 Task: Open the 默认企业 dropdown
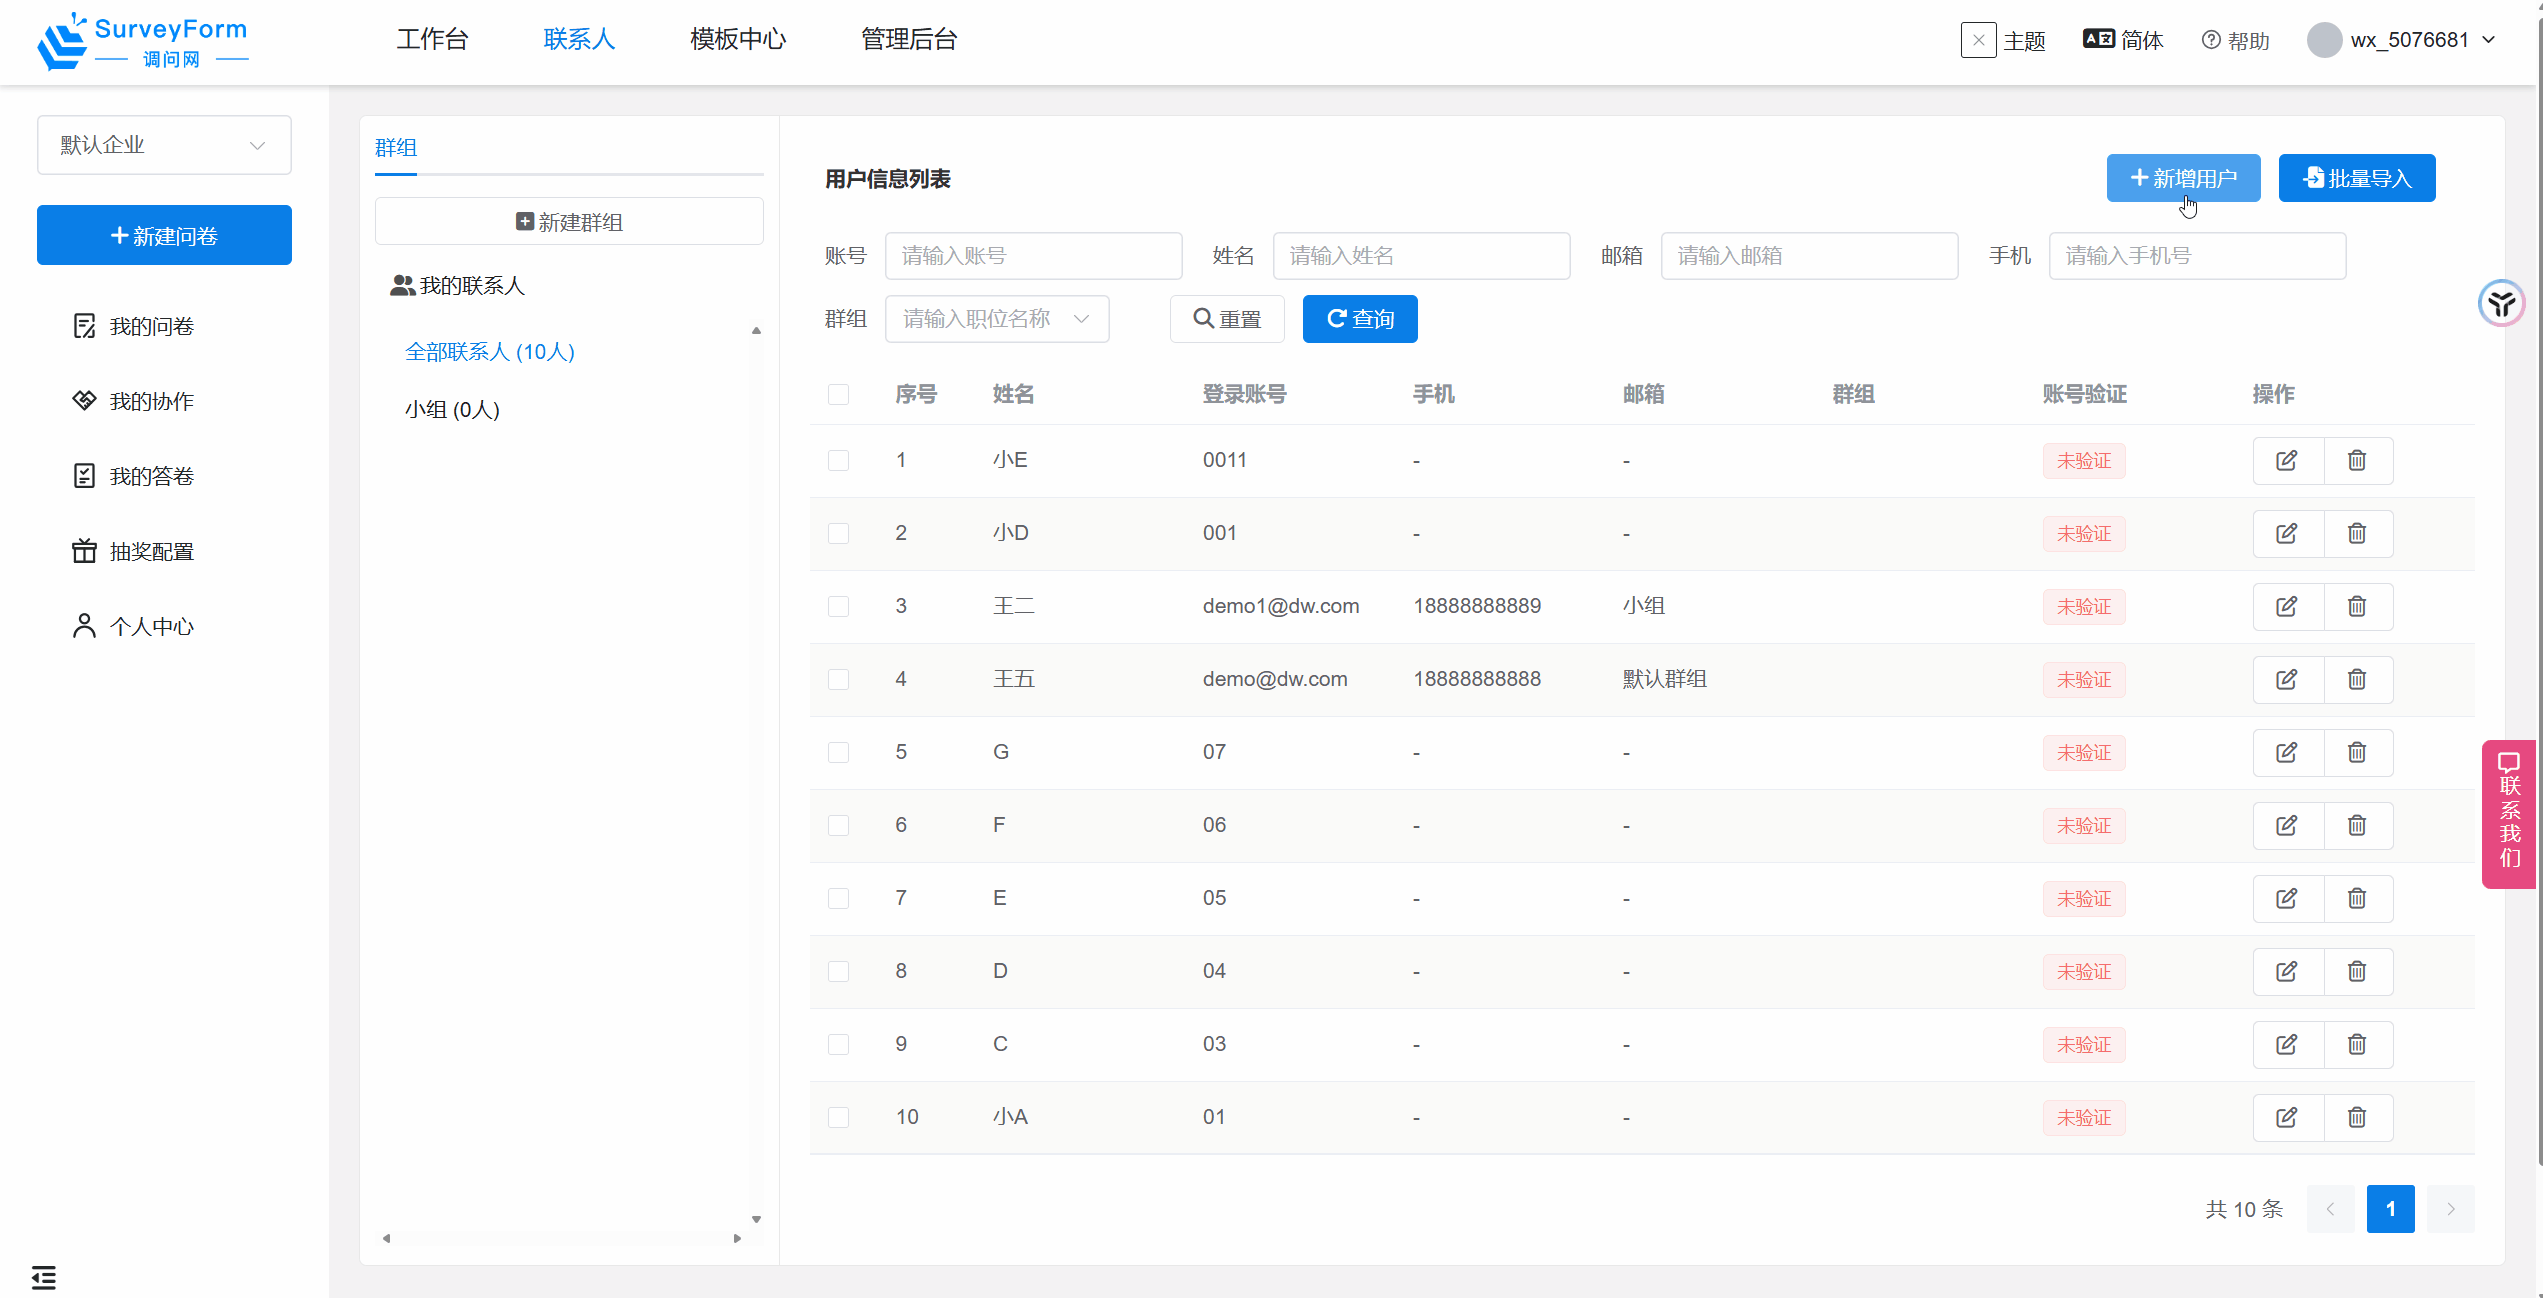pos(164,145)
